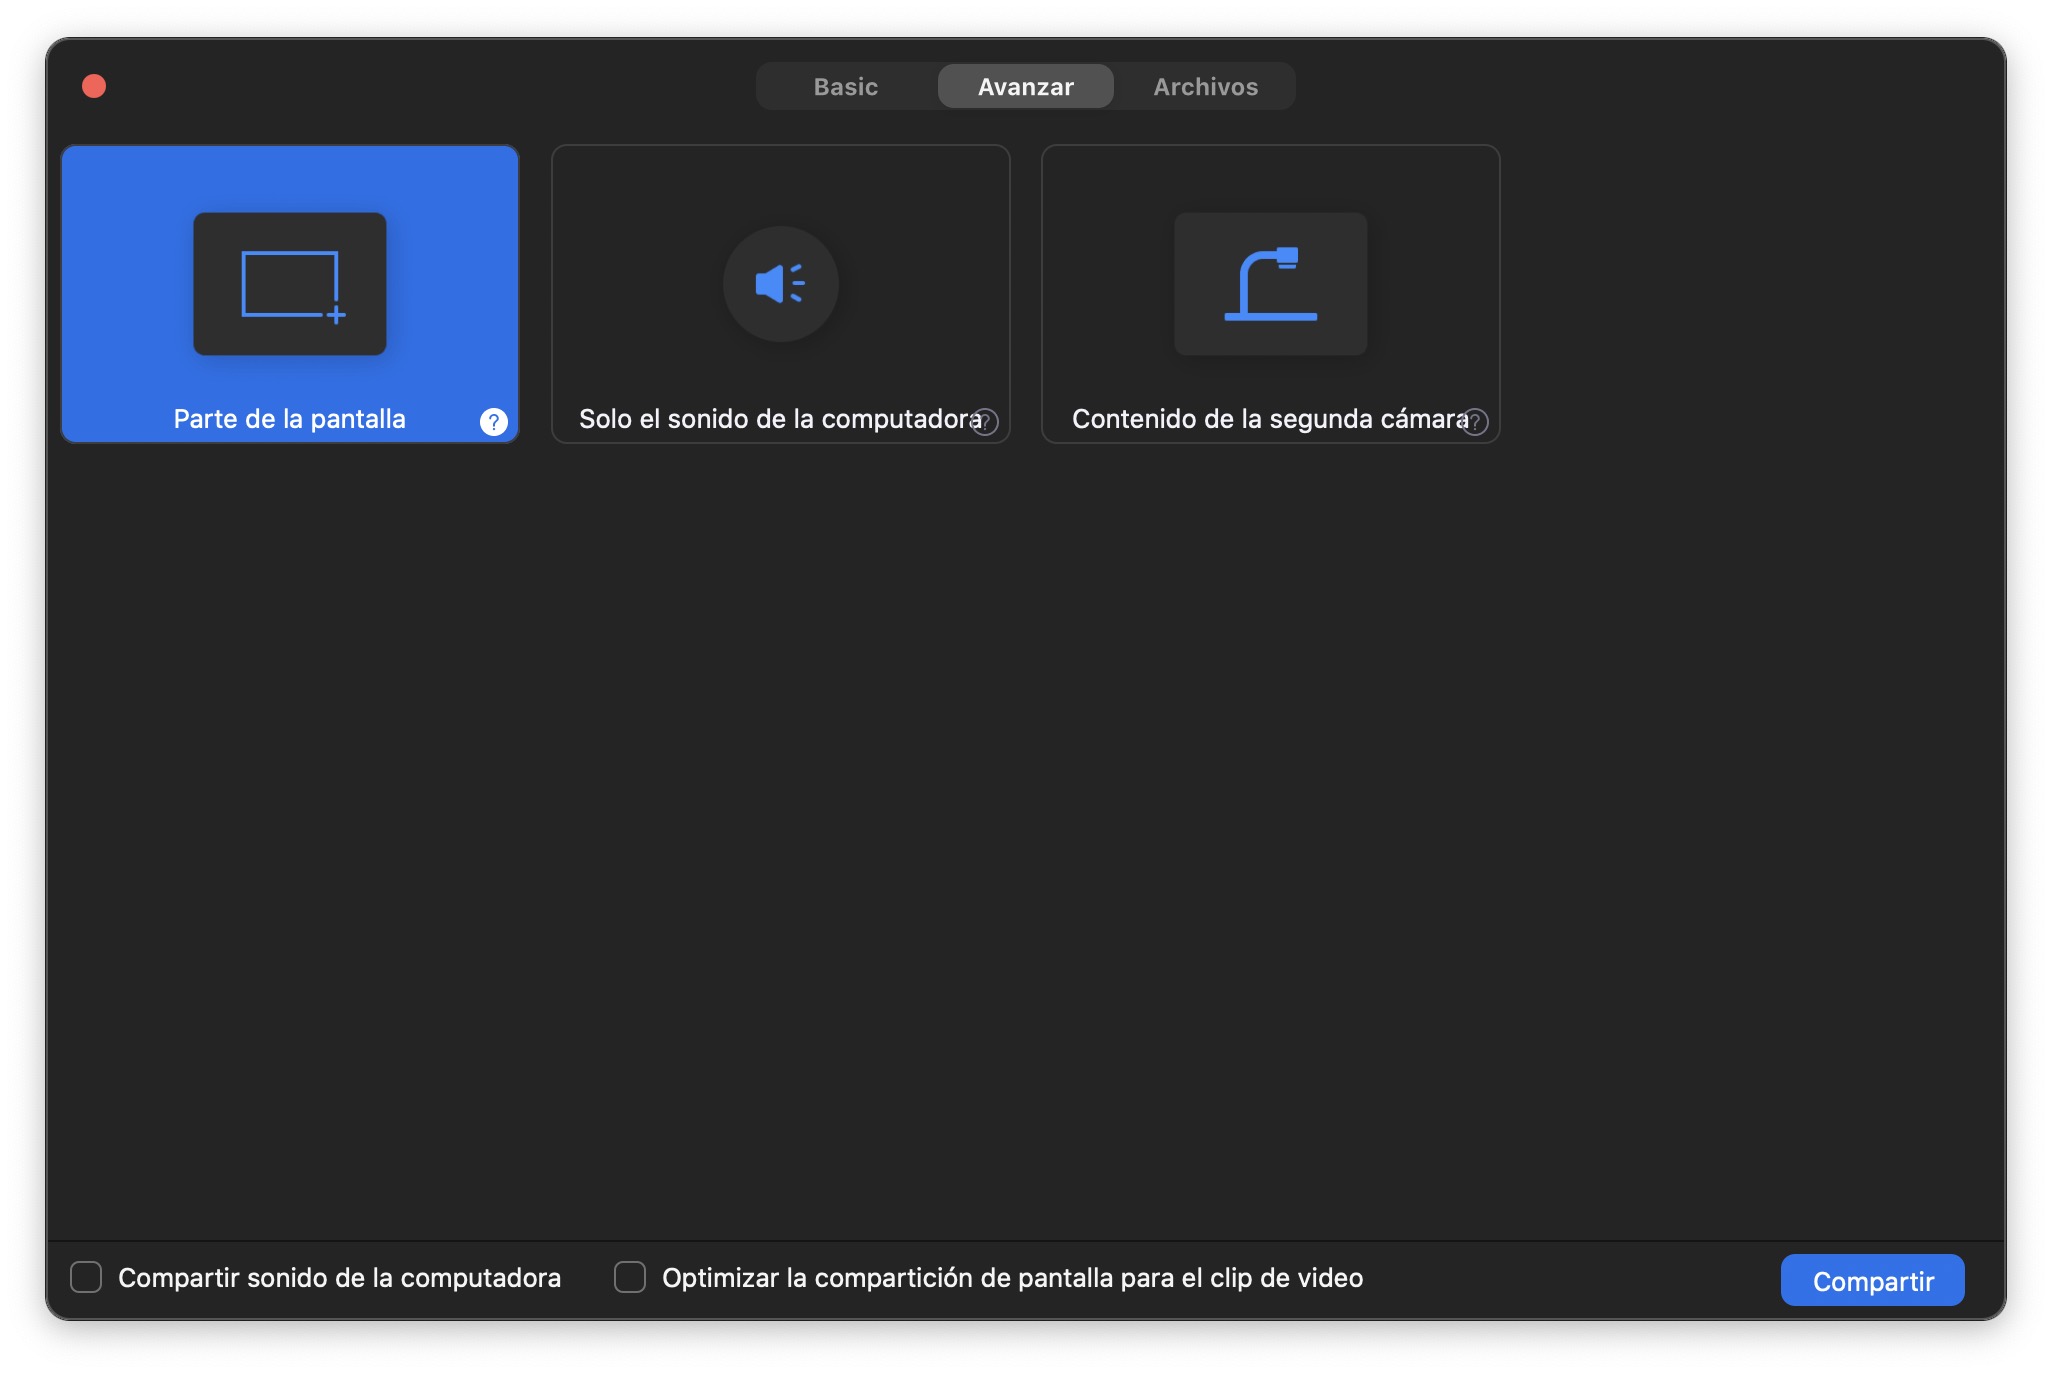Enable Compartir sonido de la computadora checkbox
2052x1374 pixels.
coord(87,1277)
